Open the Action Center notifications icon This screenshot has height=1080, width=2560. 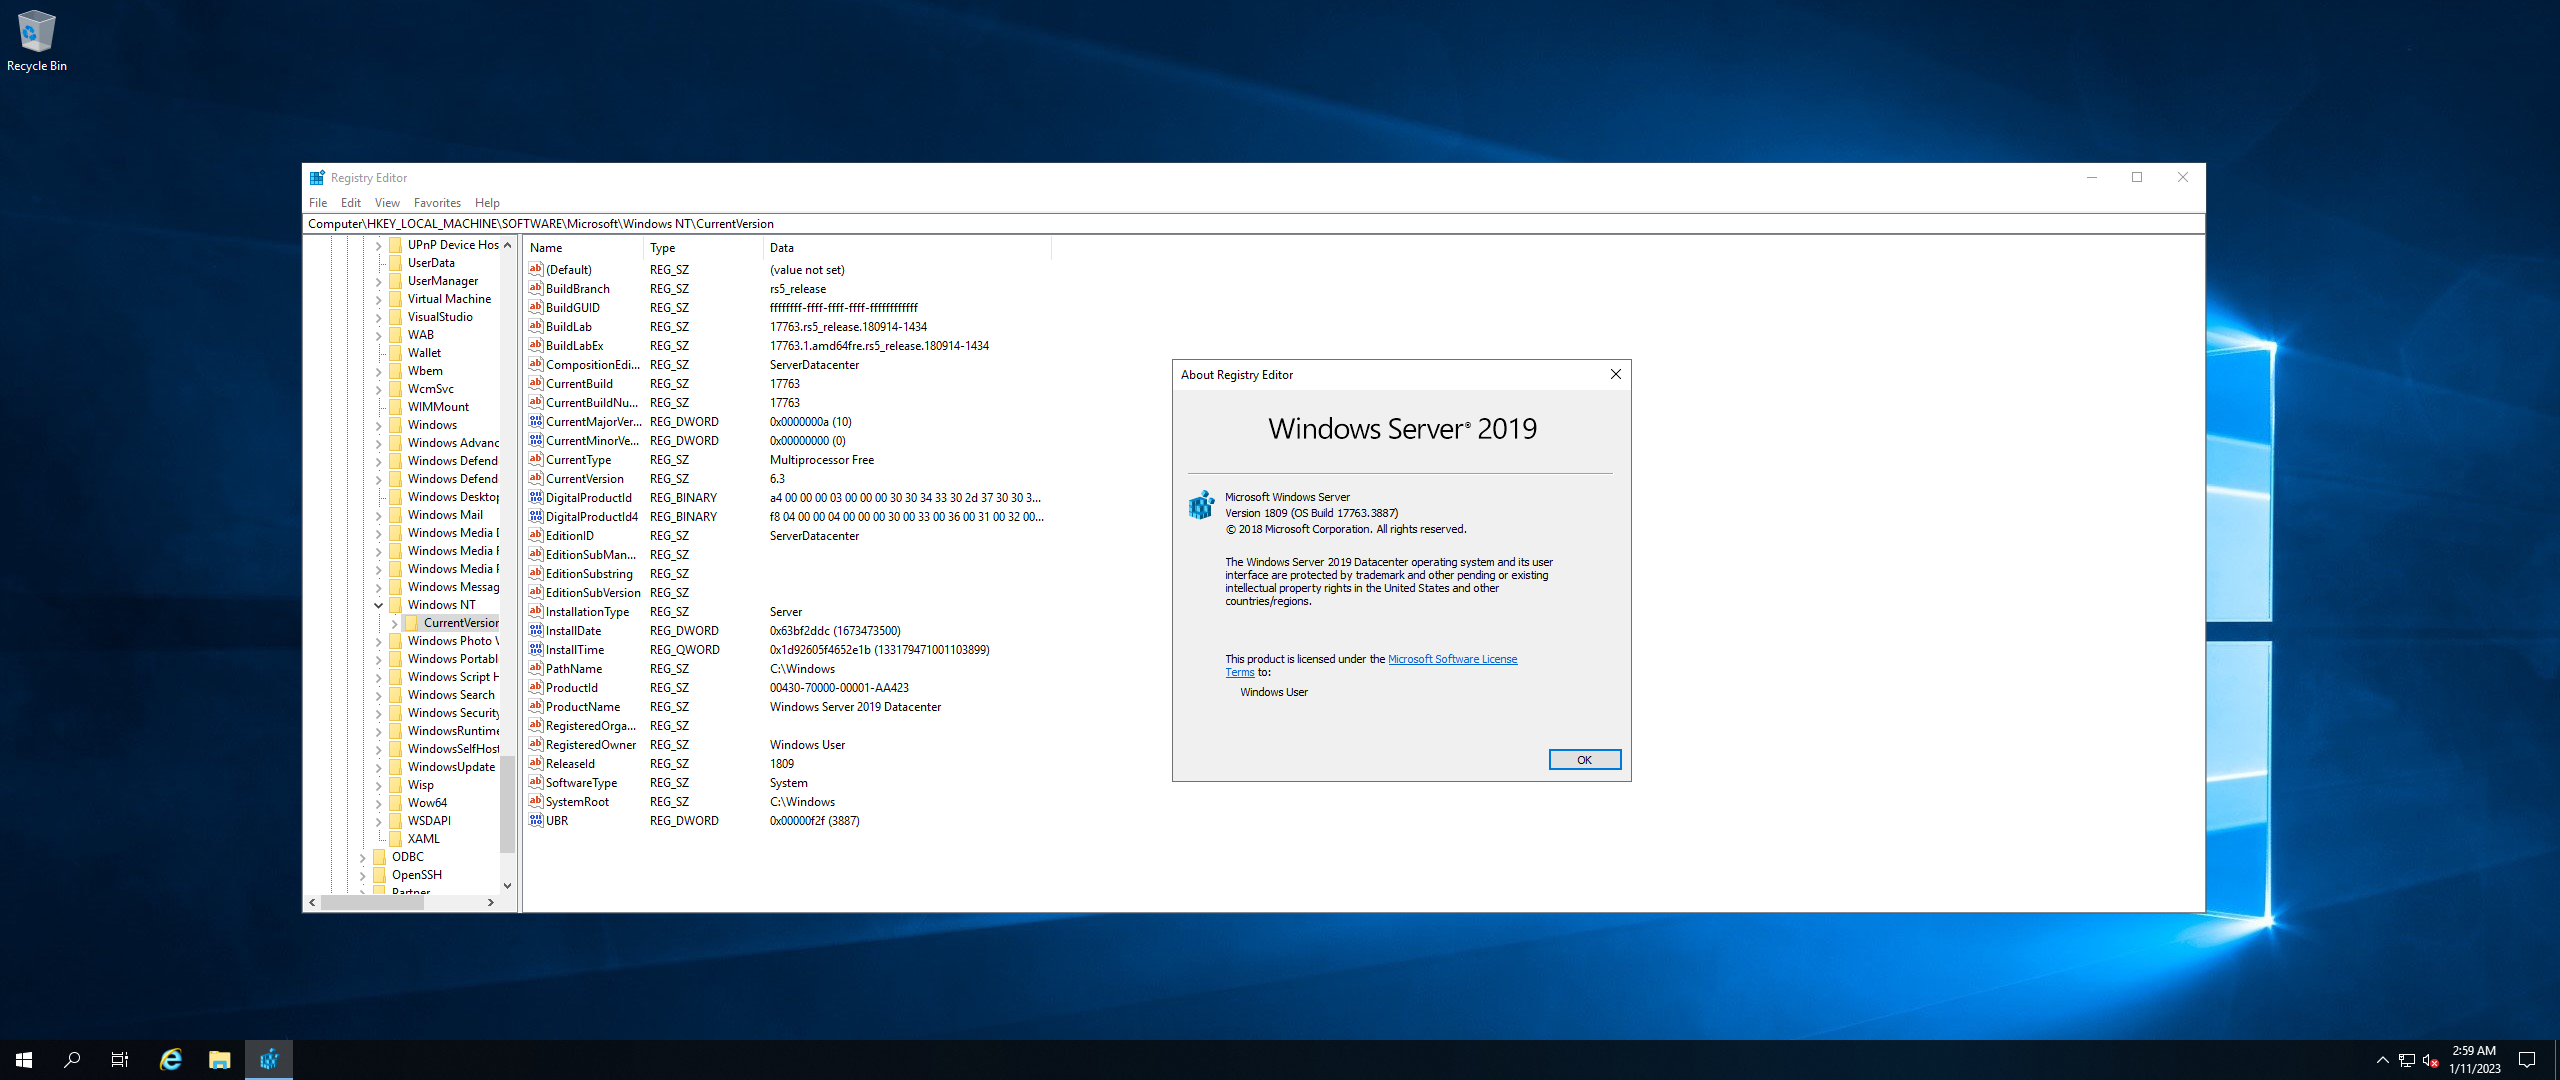click(2527, 1060)
